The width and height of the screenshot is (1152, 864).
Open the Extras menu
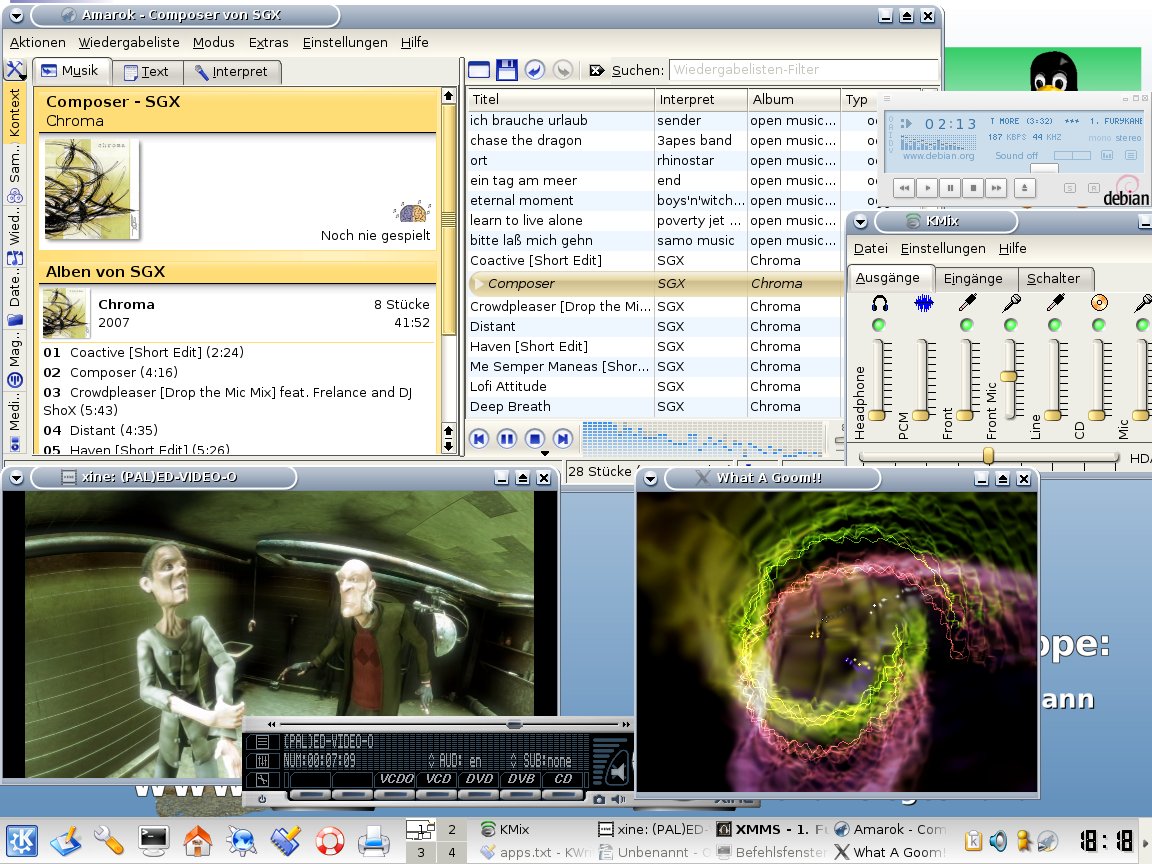pyautogui.click(x=268, y=43)
